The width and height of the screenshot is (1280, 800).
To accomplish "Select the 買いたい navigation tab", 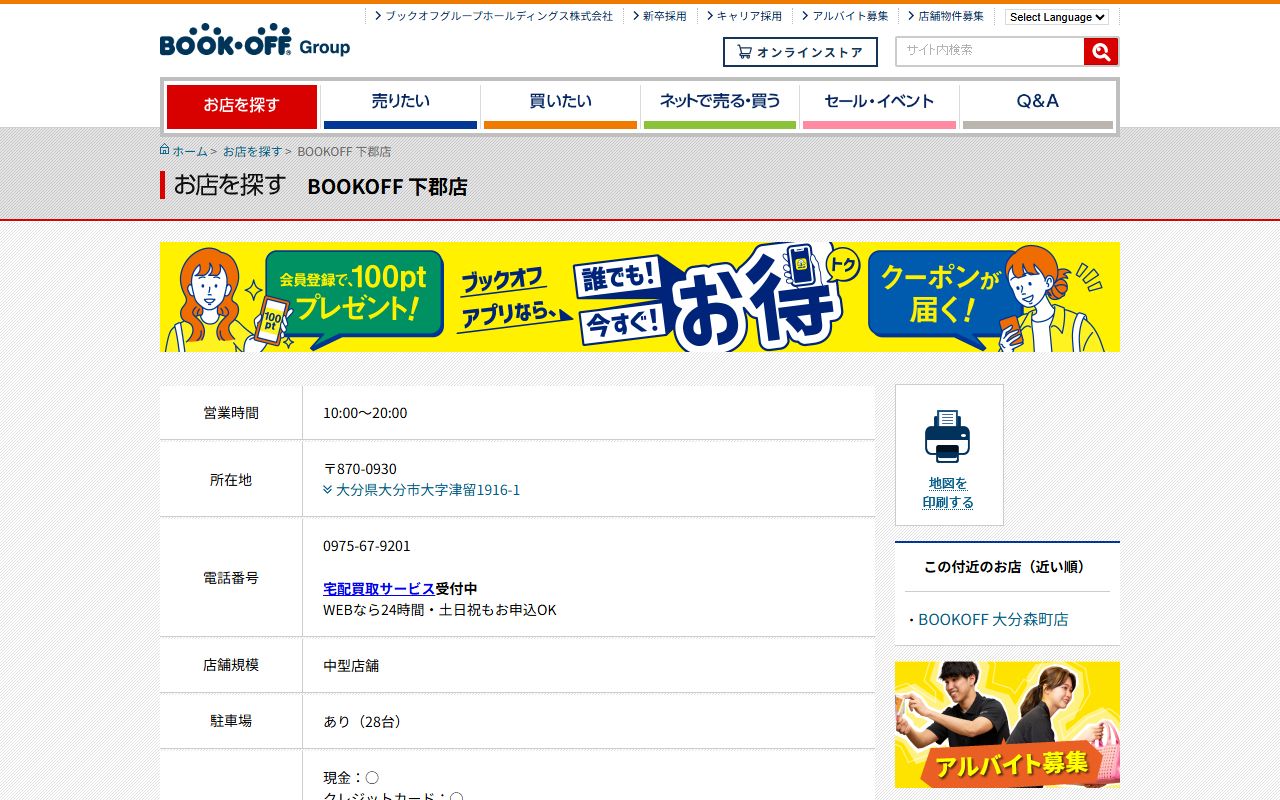I will pyautogui.click(x=560, y=106).
